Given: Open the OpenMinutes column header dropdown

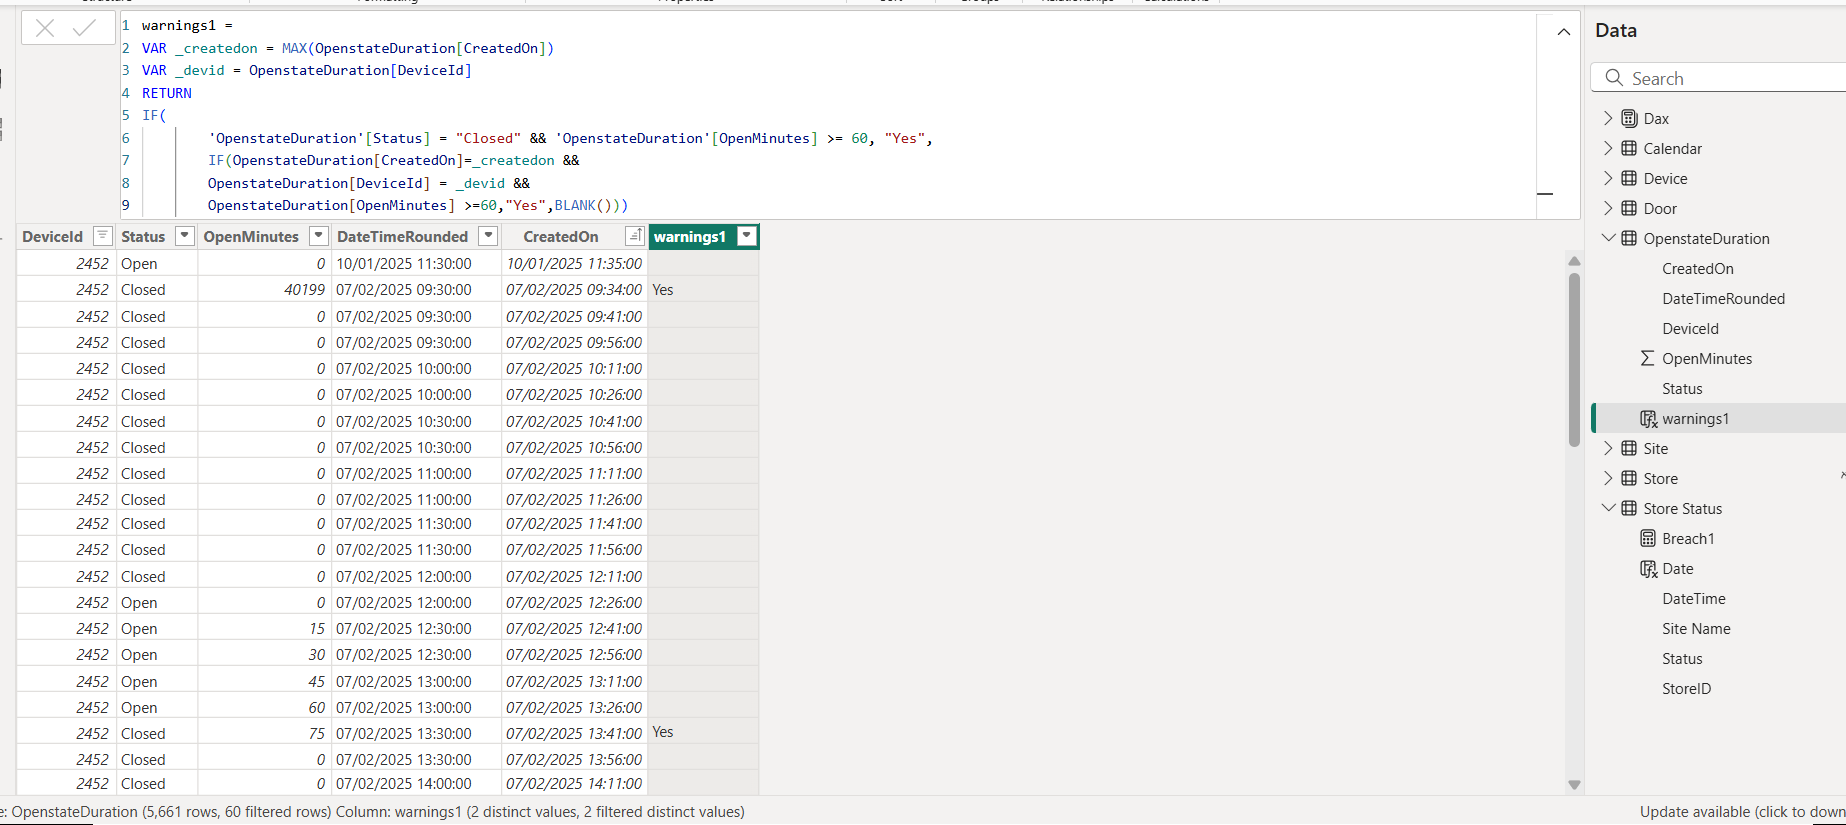Looking at the screenshot, I should point(318,236).
